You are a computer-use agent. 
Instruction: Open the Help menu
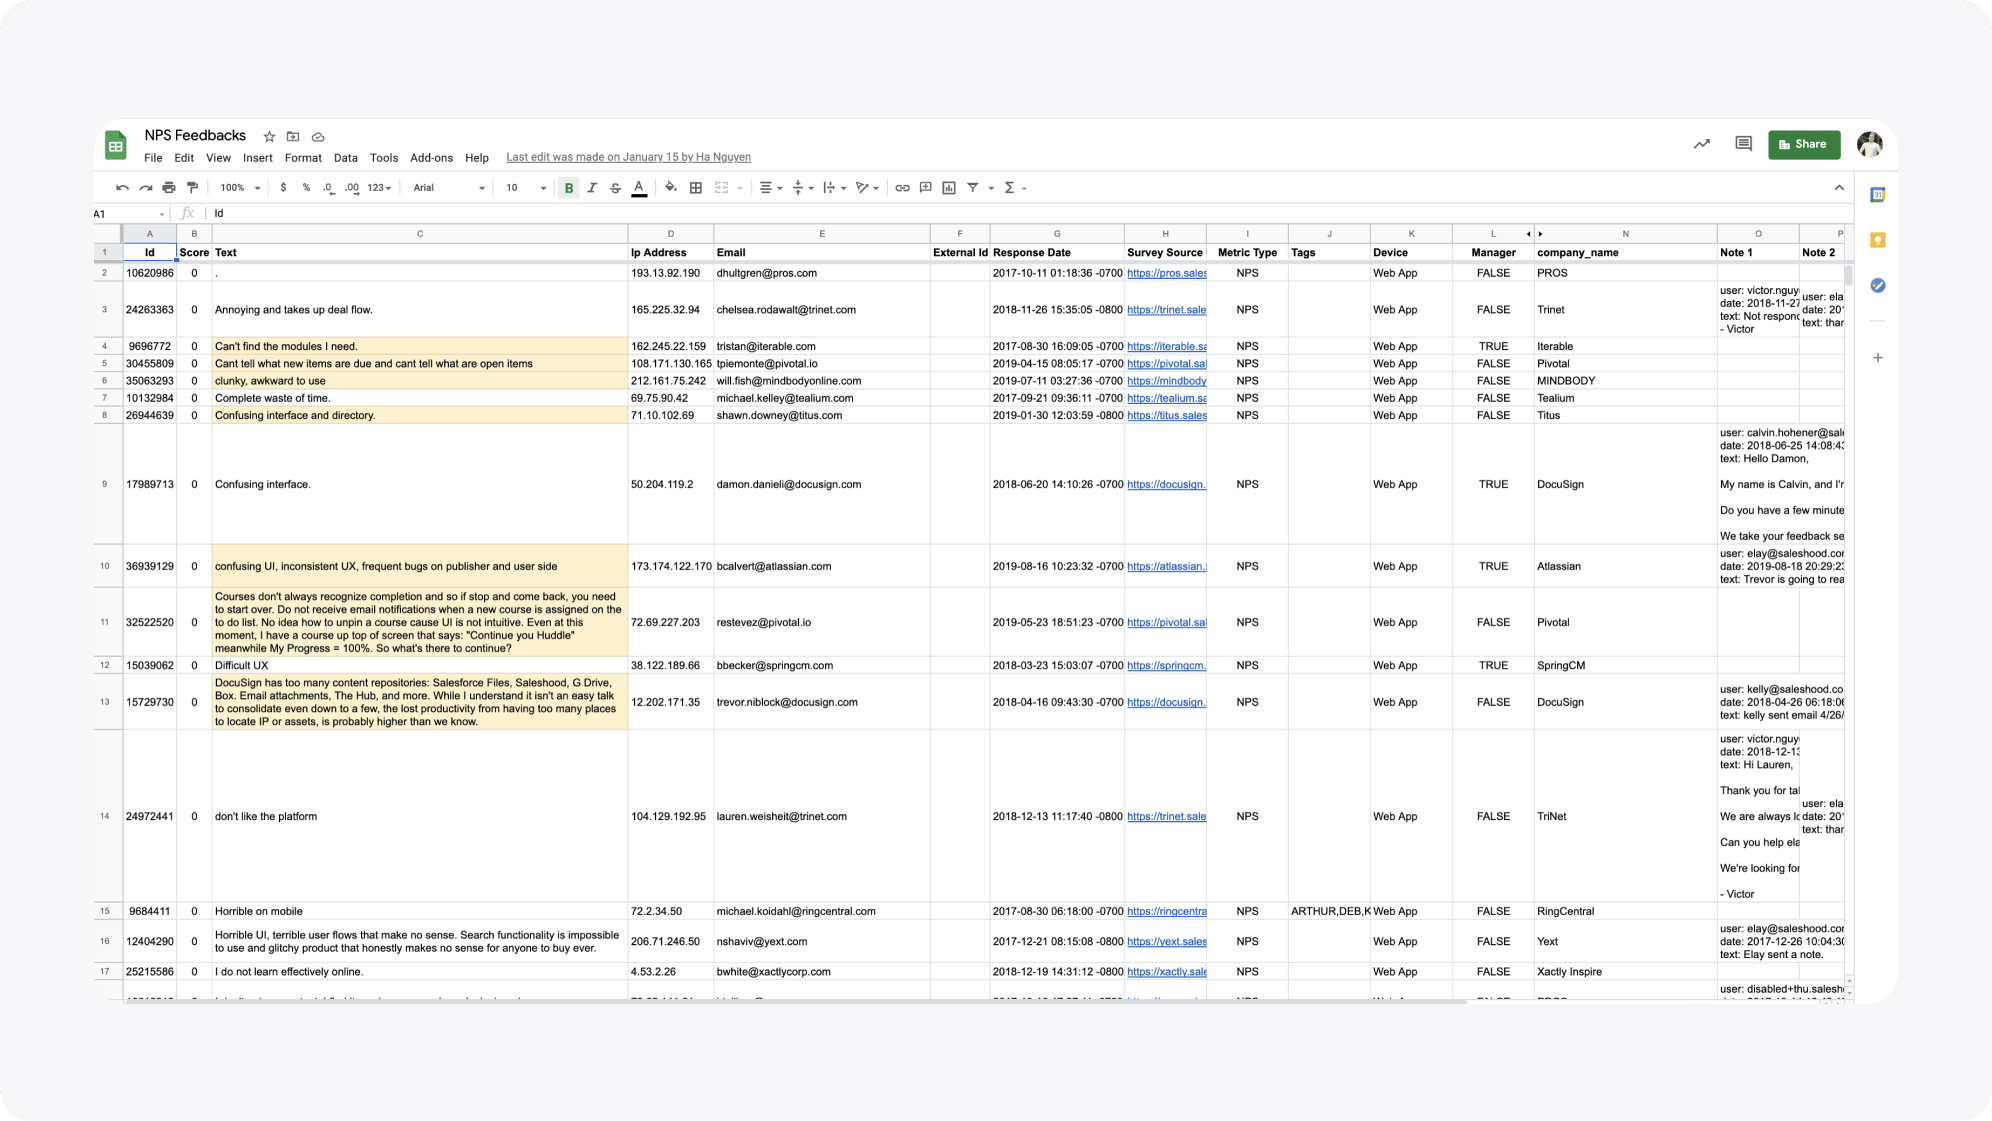point(477,158)
